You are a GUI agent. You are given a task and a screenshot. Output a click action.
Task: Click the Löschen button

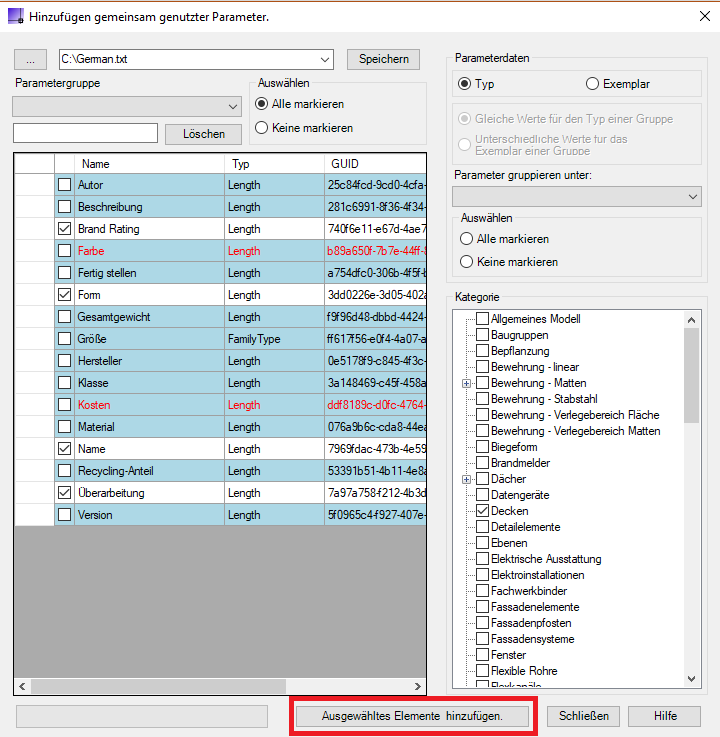(x=203, y=134)
